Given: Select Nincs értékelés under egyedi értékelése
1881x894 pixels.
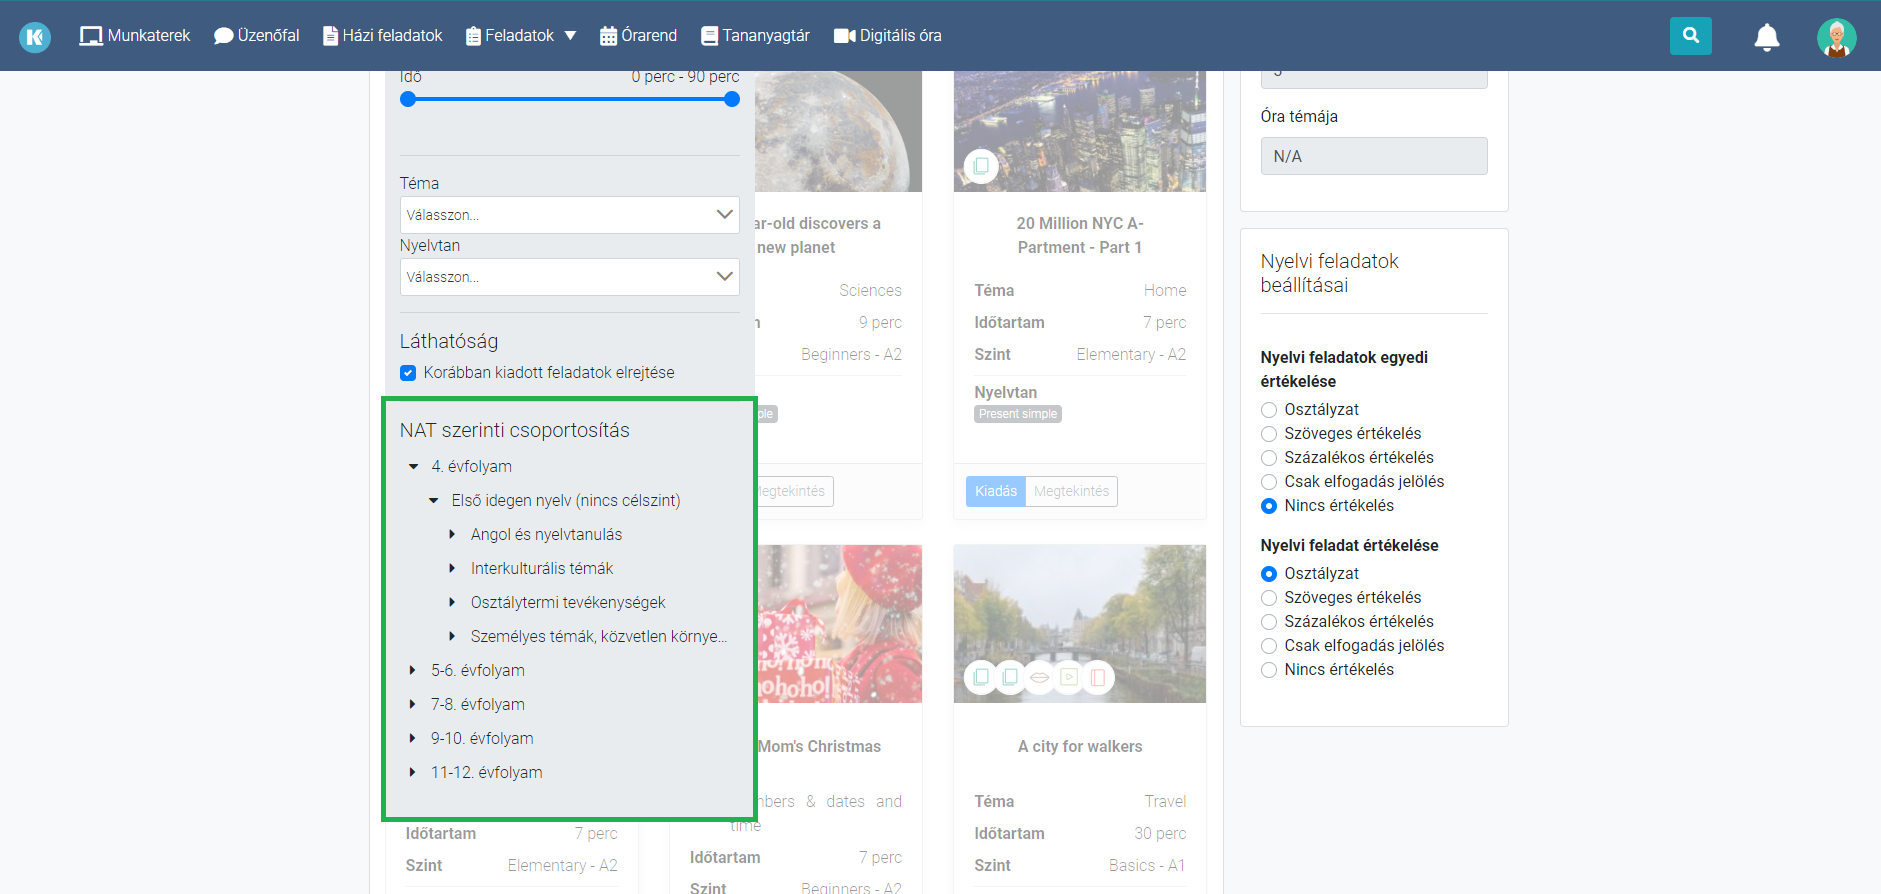Looking at the screenshot, I should point(1269,506).
